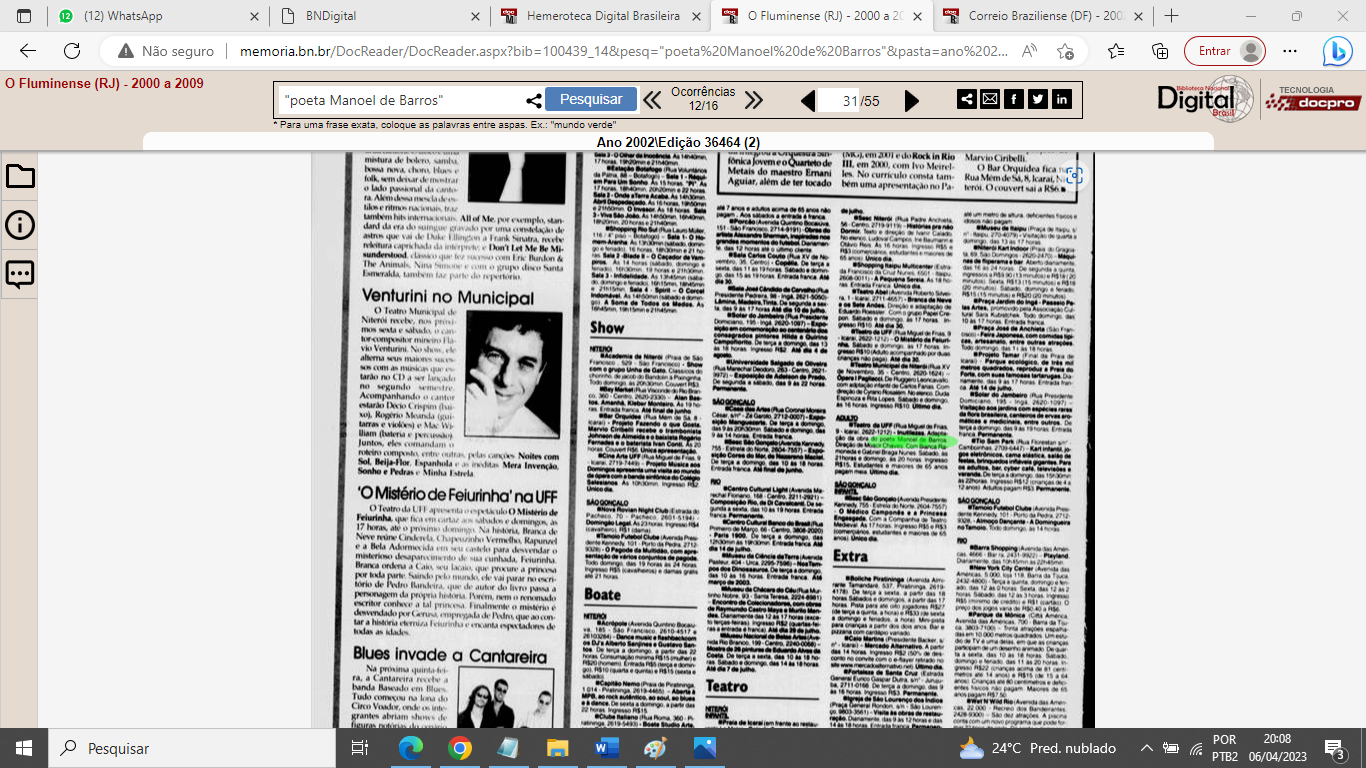Switch to the WhatsApp tab
This screenshot has width=1366, height=768.
(x=158, y=16)
